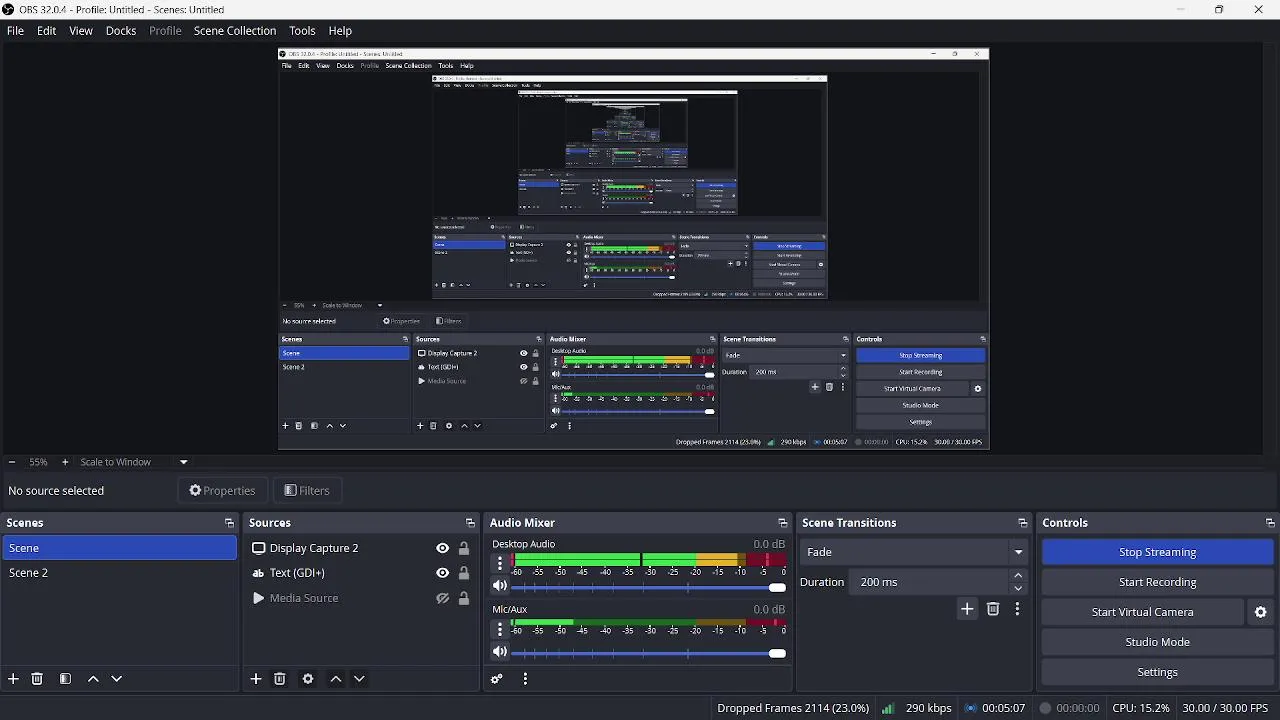The height and width of the screenshot is (720, 1280).
Task: Unlock the Display Capture 2 source
Action: point(464,548)
